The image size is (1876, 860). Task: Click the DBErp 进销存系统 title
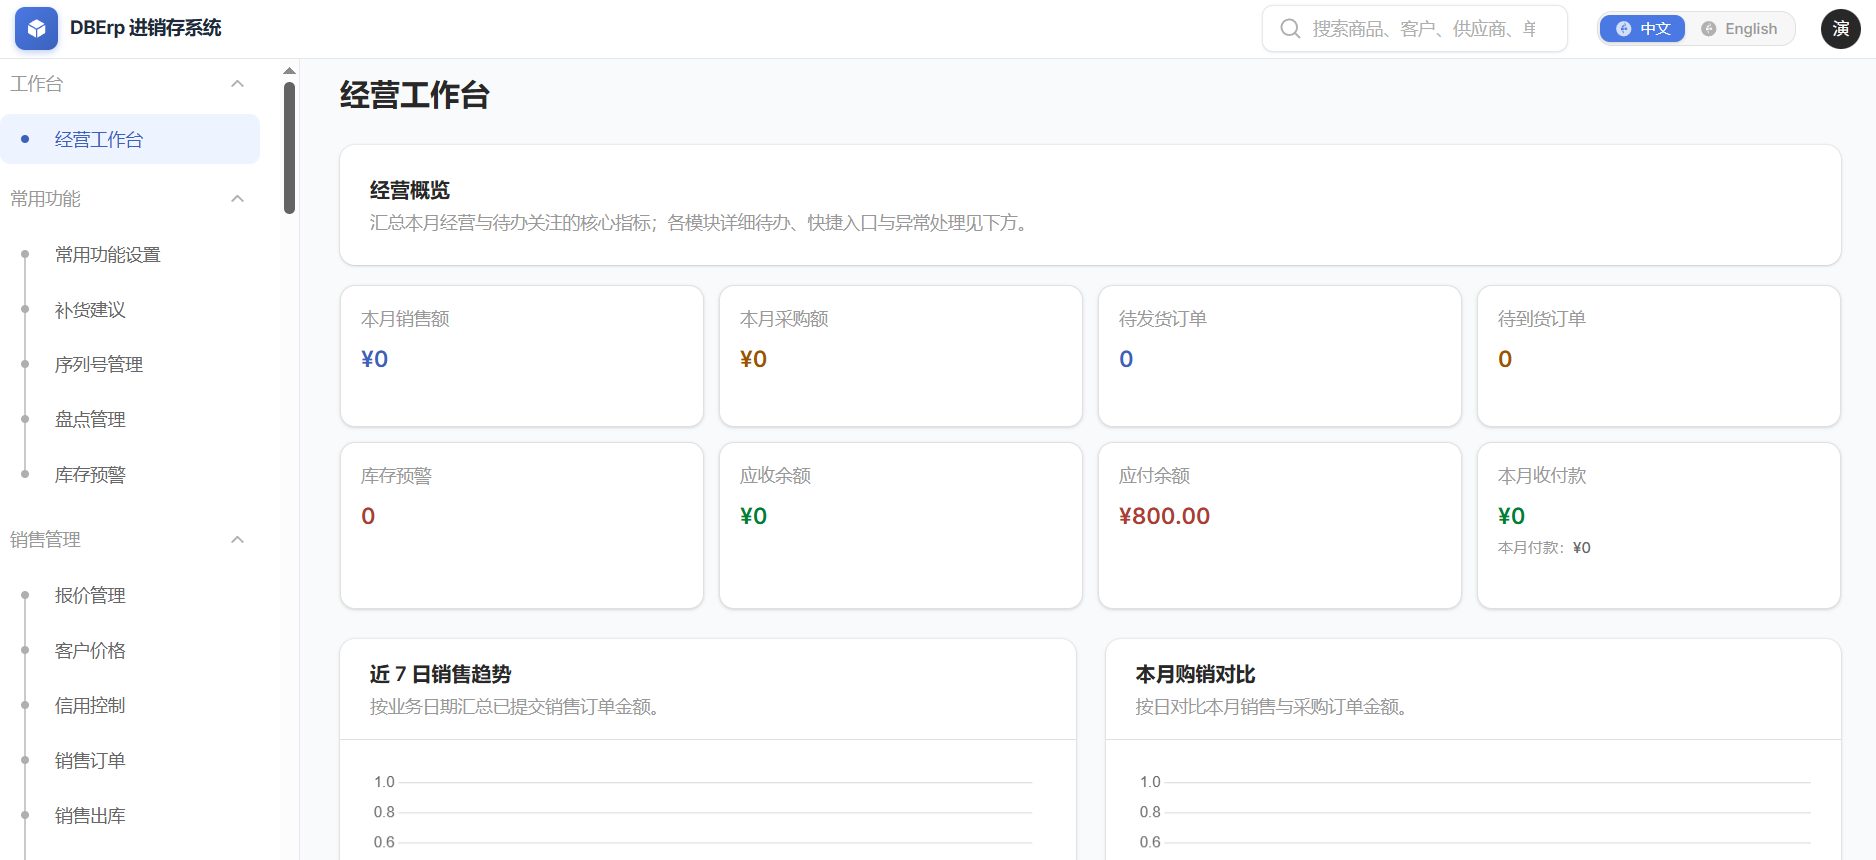click(x=146, y=28)
